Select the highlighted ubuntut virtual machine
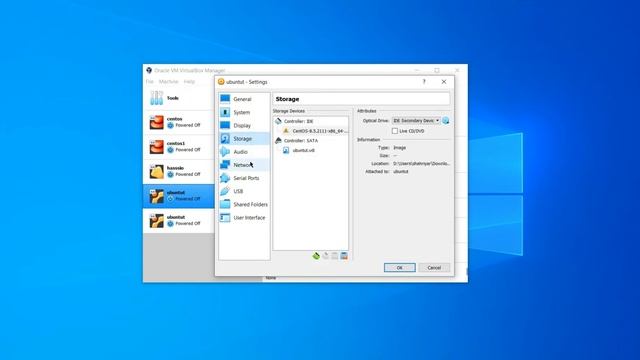 (178, 196)
